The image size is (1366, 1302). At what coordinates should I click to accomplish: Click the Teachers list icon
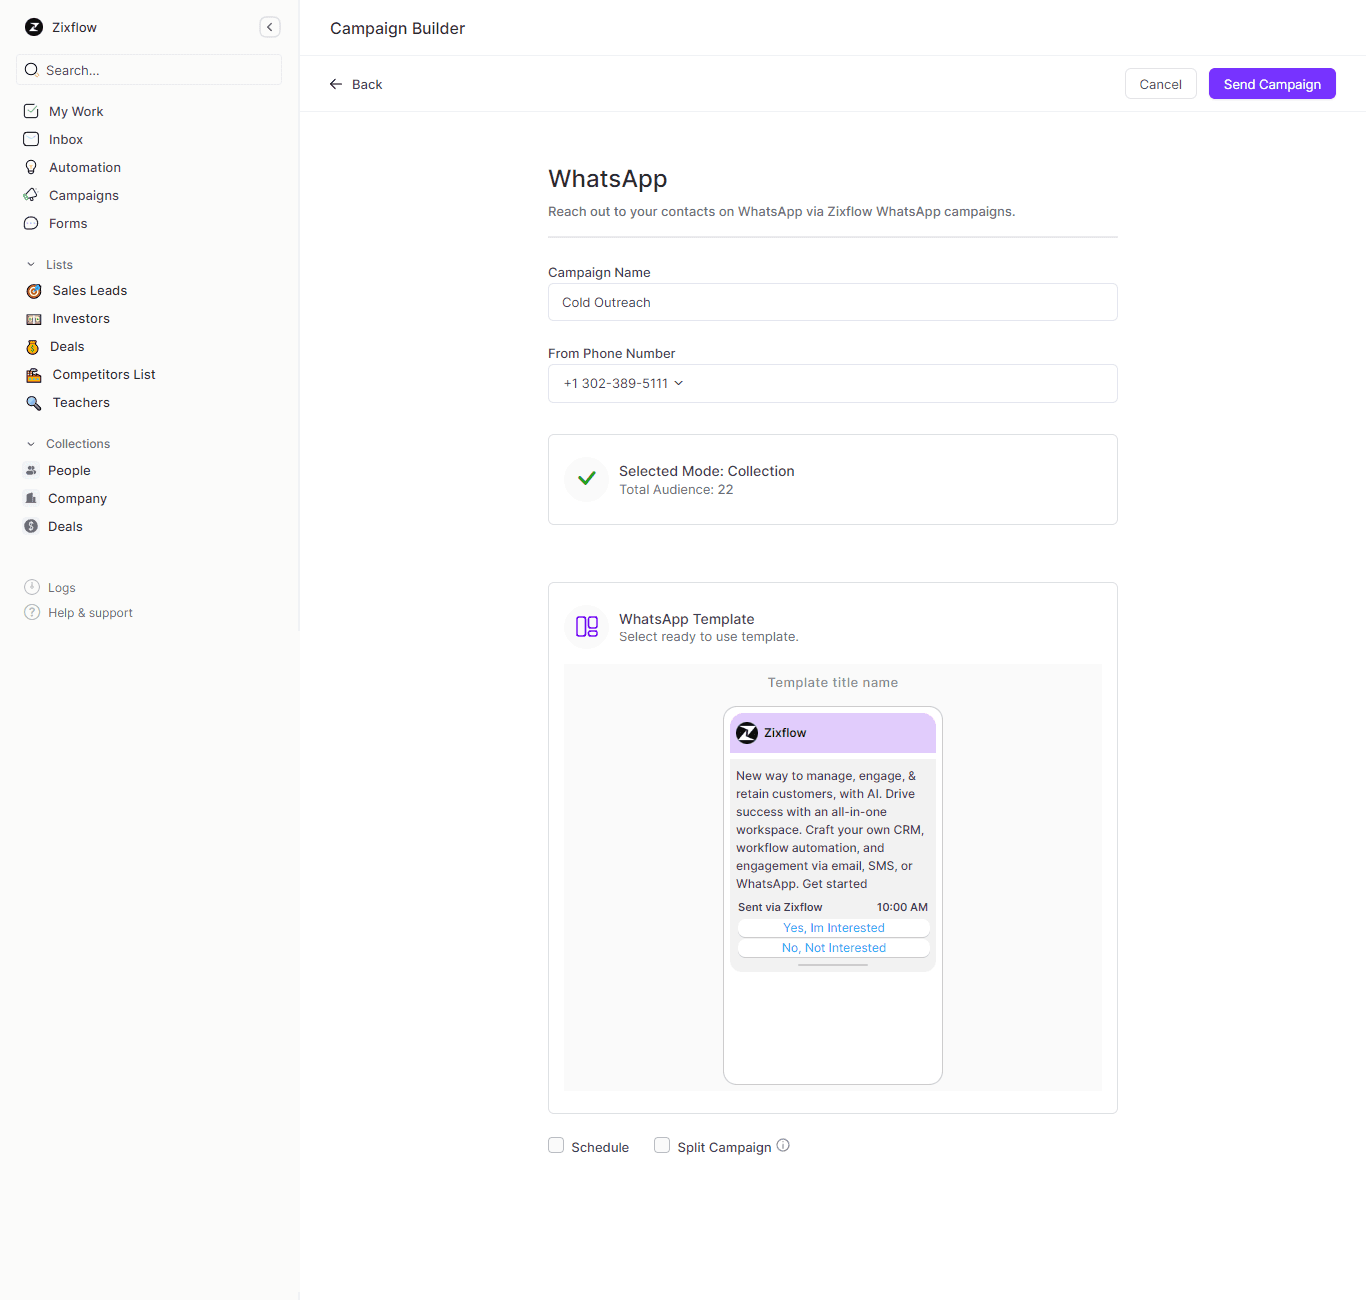pos(33,402)
